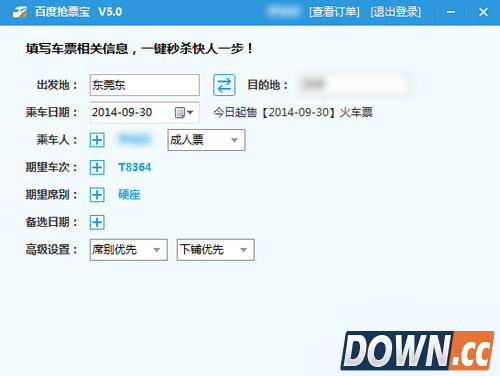This screenshot has width=500, height=376.
Task: Click the 期望车次 label
Action: 51,167
